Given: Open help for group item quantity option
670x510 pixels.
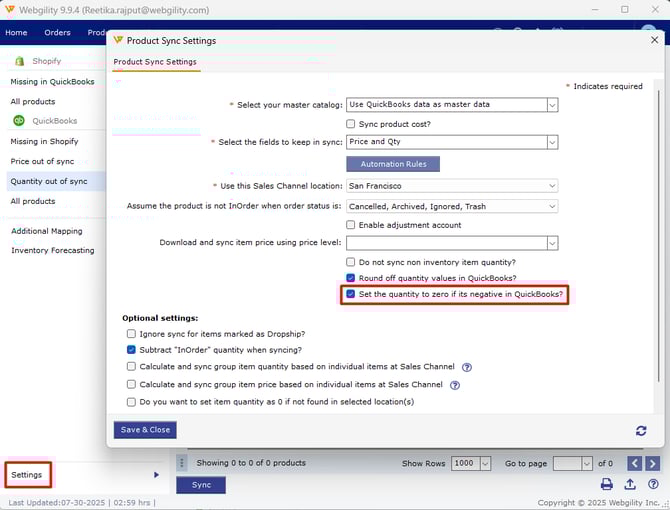Looking at the screenshot, I should 467,367.
